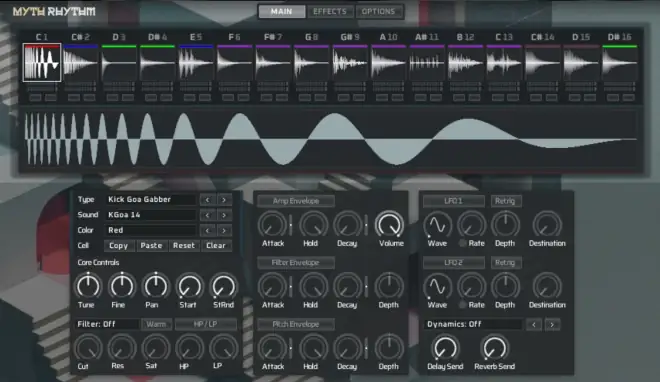Viewport: 660px width, 382px height.
Task: Select the F# 7 pad waveform
Action: pos(273,63)
